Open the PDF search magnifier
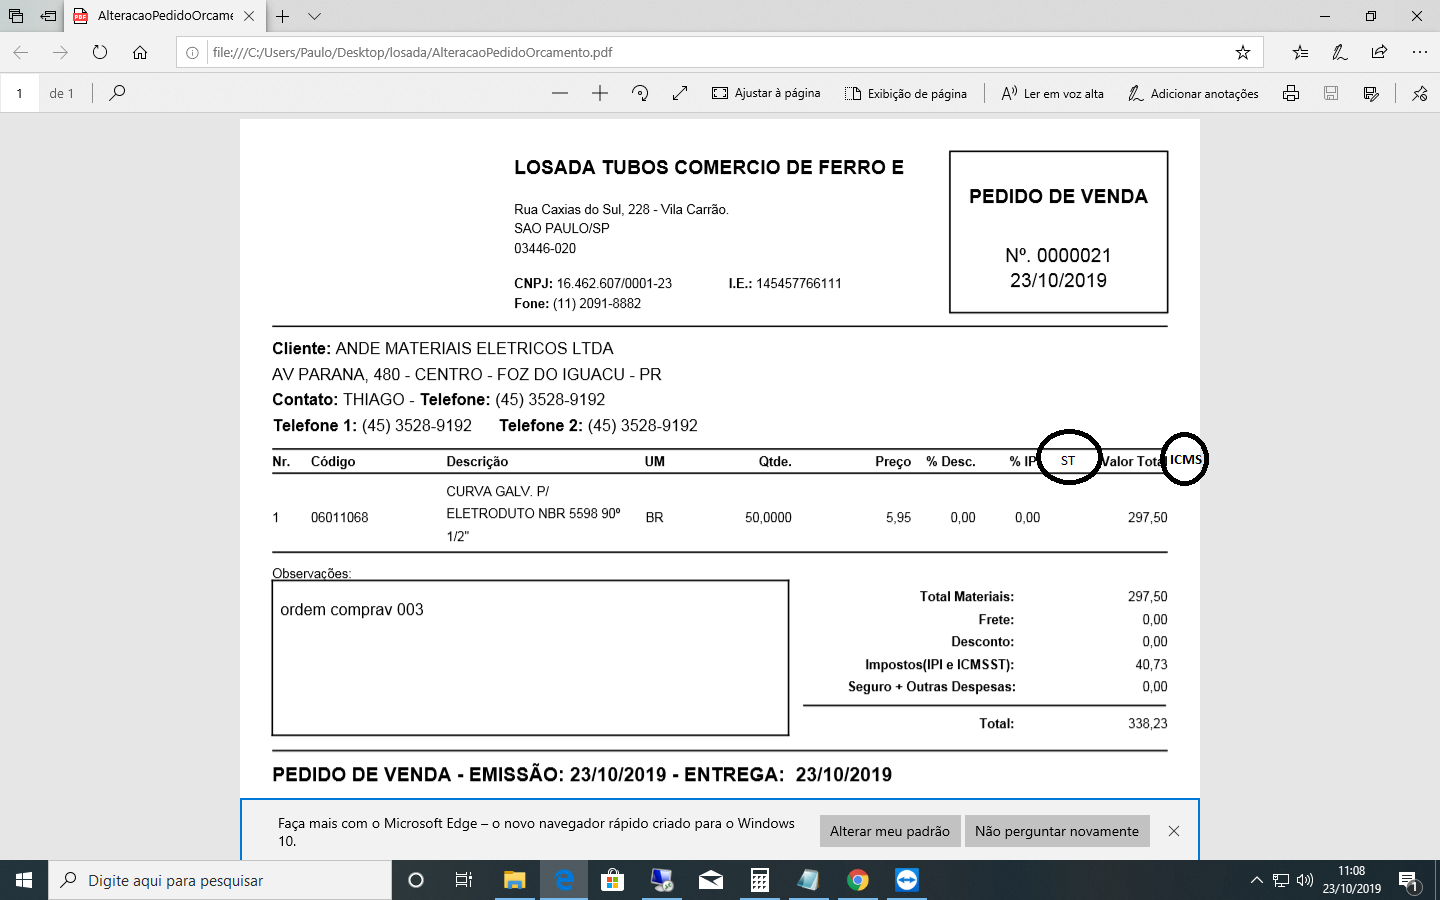This screenshot has height=900, width=1440. click(117, 93)
